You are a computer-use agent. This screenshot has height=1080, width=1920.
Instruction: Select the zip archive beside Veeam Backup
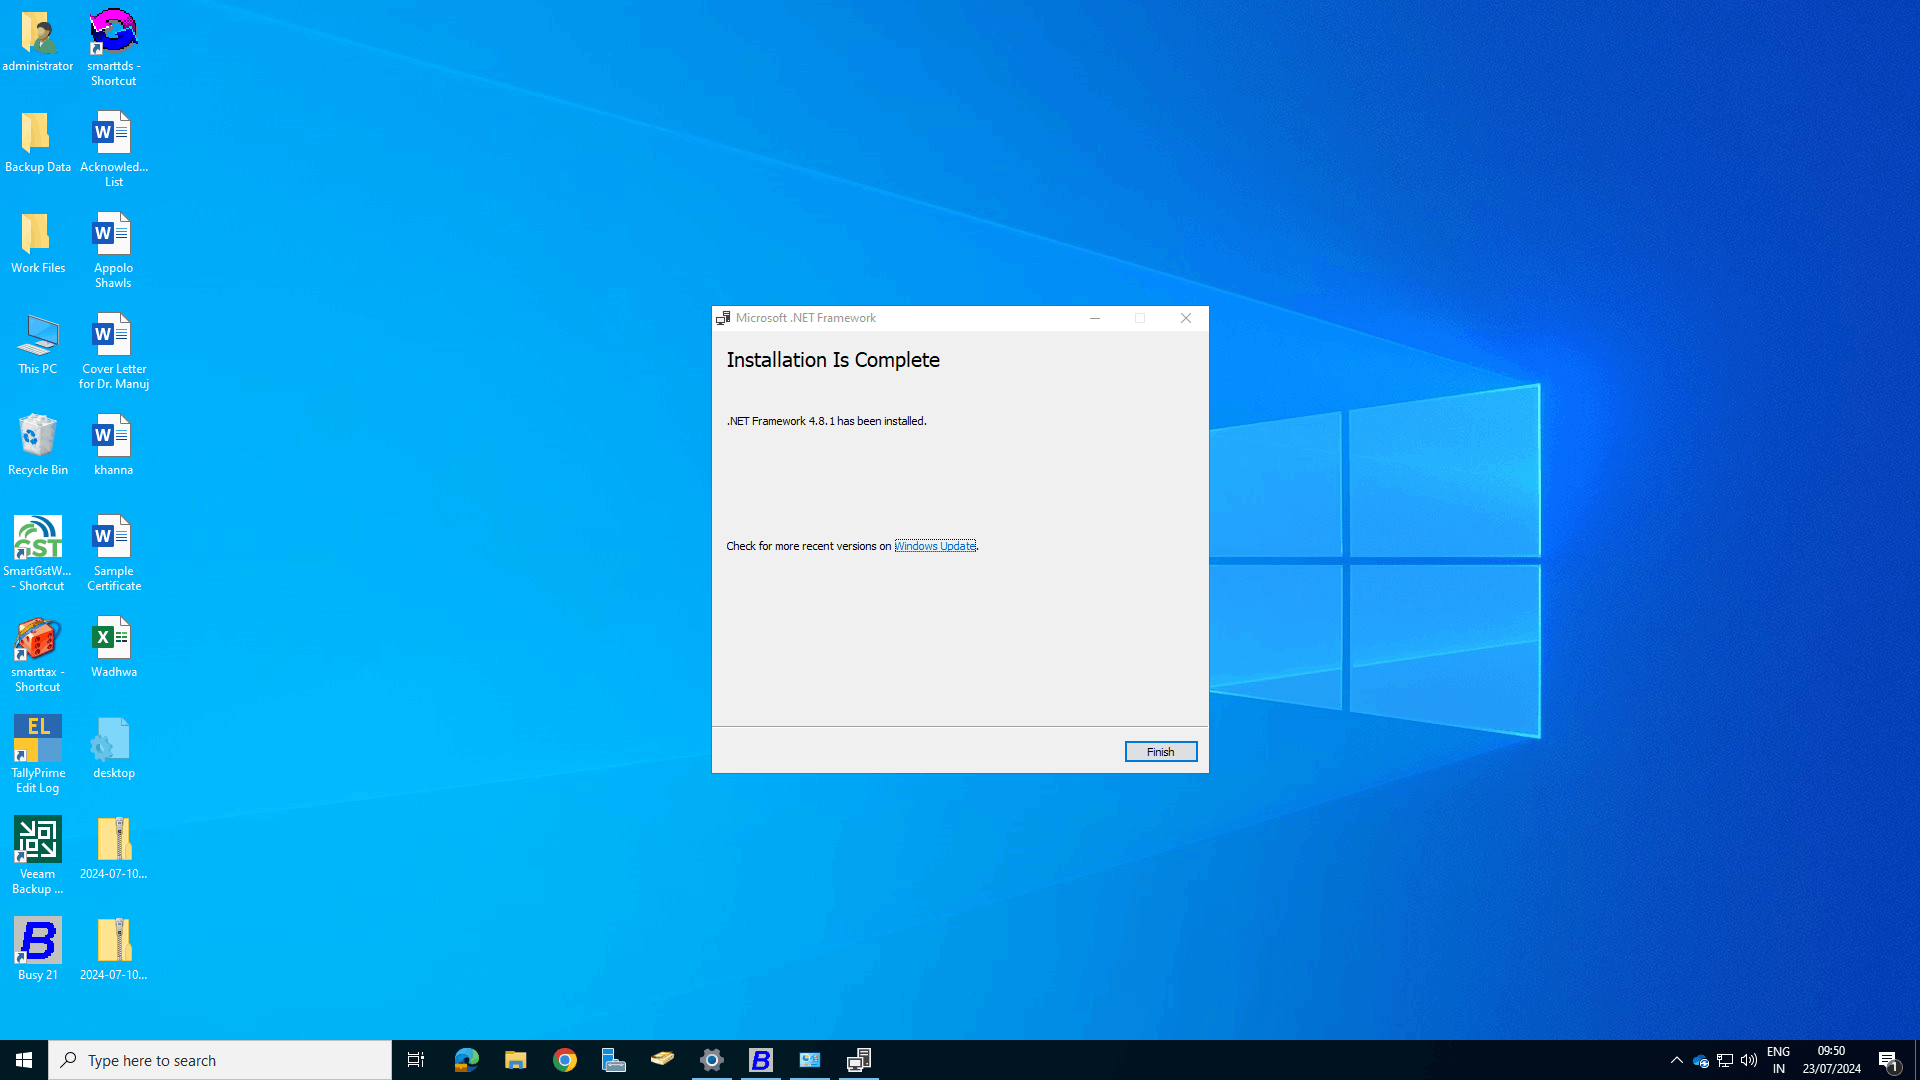(113, 850)
